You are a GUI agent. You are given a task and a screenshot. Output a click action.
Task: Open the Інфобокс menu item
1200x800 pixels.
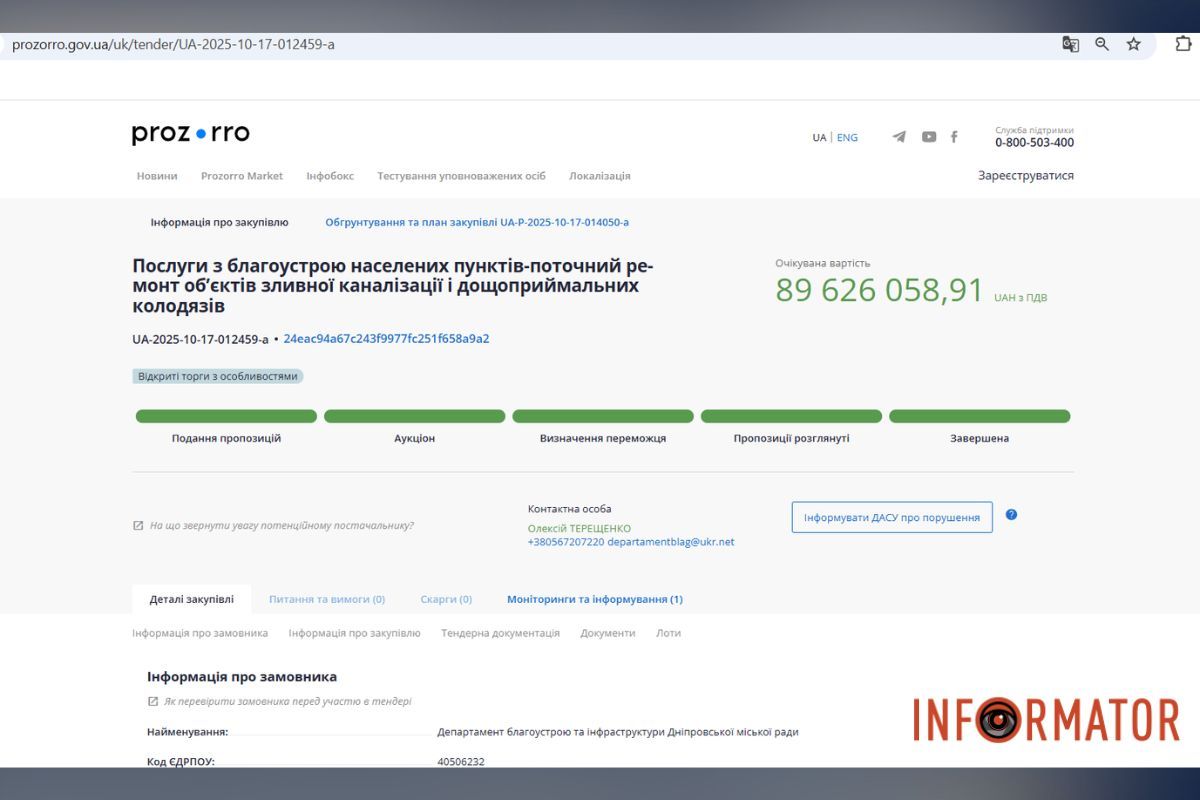pos(330,176)
